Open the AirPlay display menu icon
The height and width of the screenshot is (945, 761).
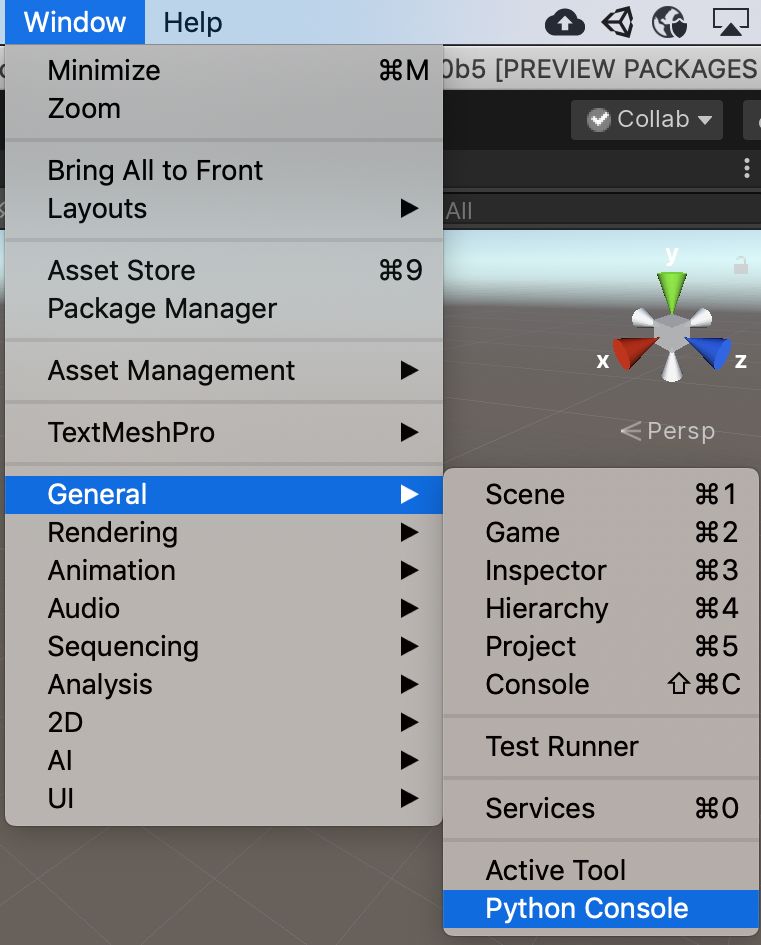pos(731,22)
